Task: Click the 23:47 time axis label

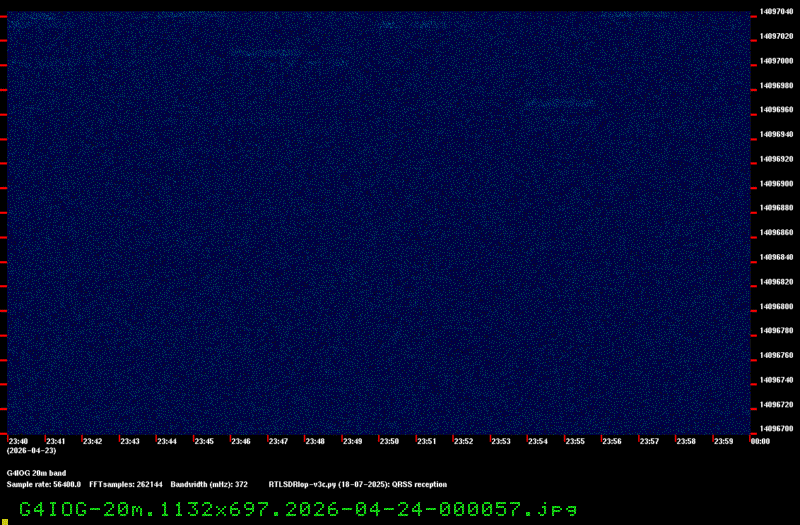Action: point(278,441)
